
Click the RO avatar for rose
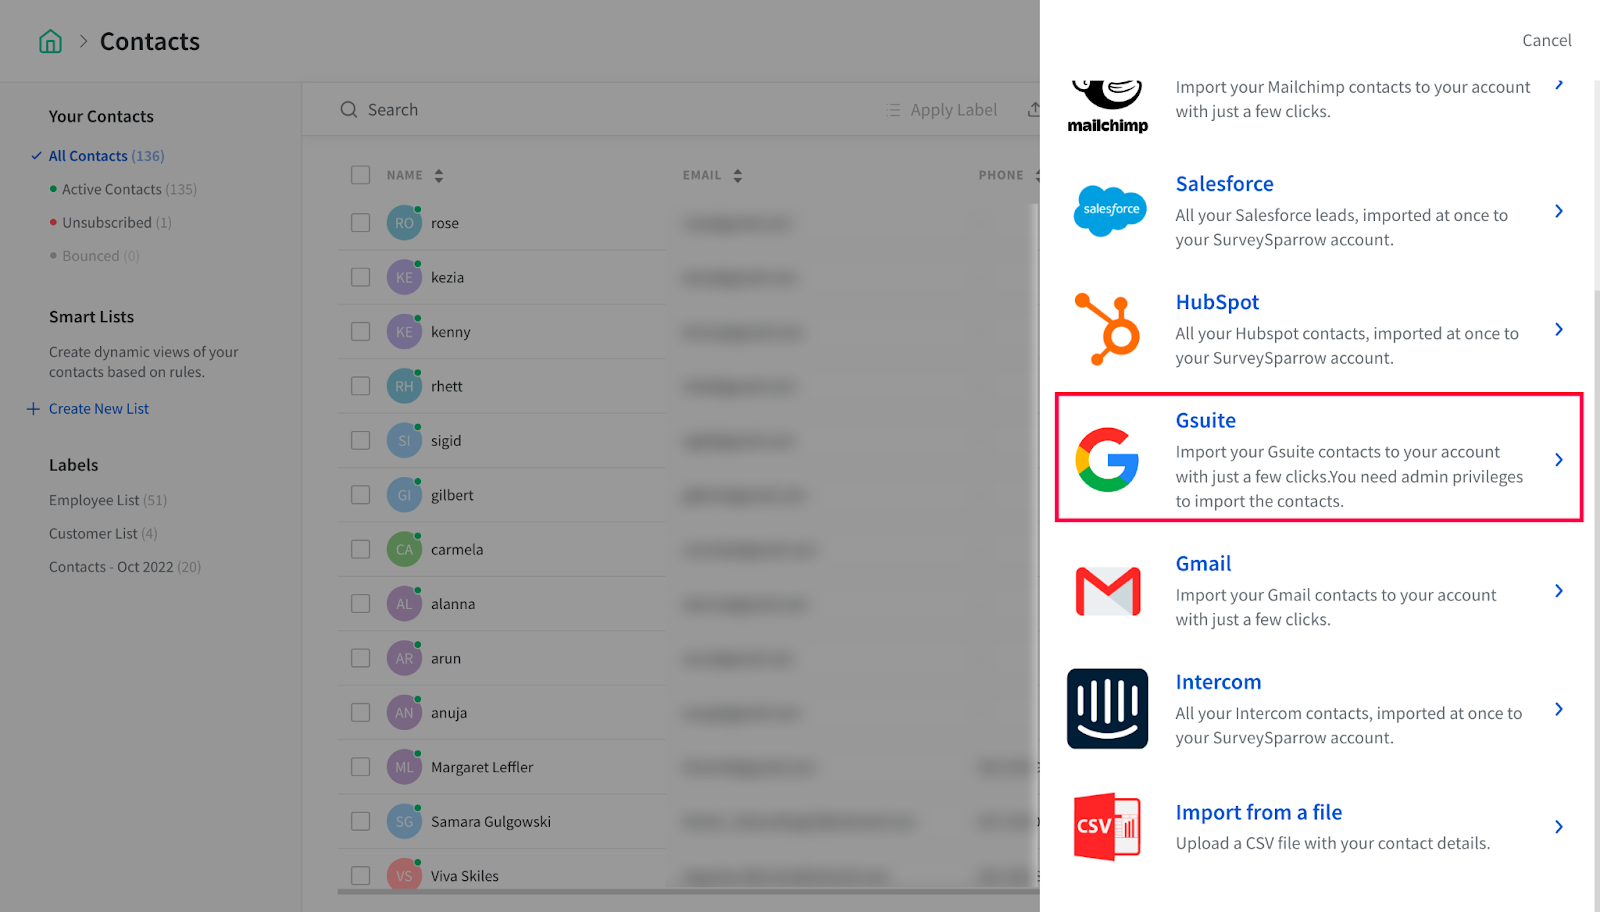pos(404,223)
